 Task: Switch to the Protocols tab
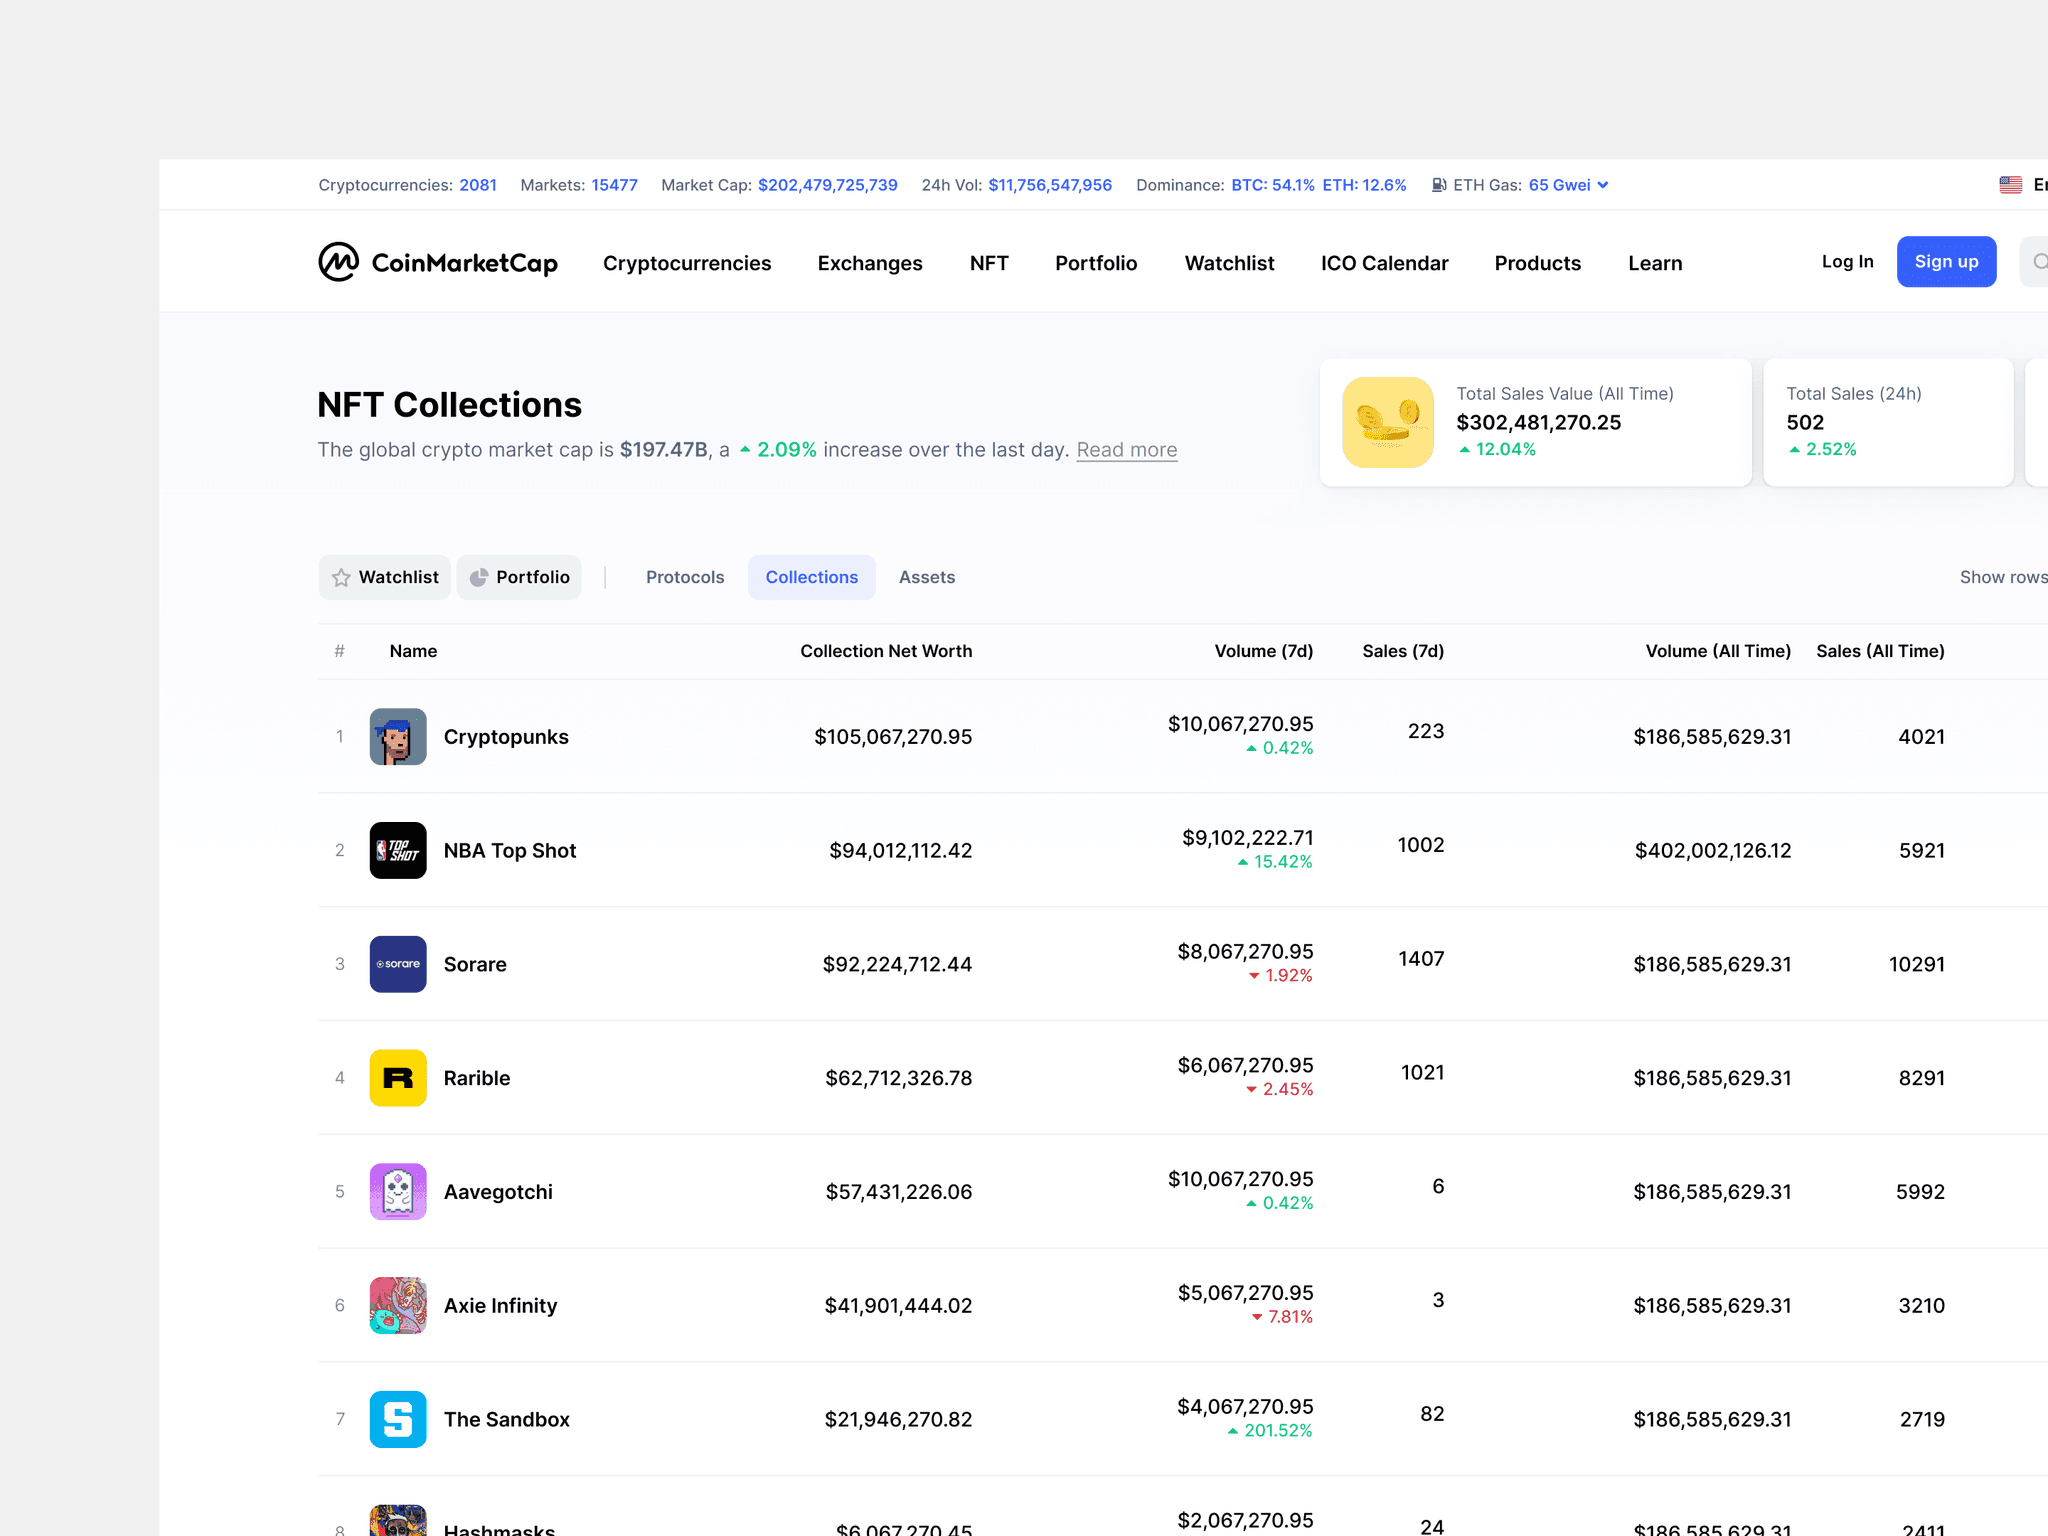(685, 577)
